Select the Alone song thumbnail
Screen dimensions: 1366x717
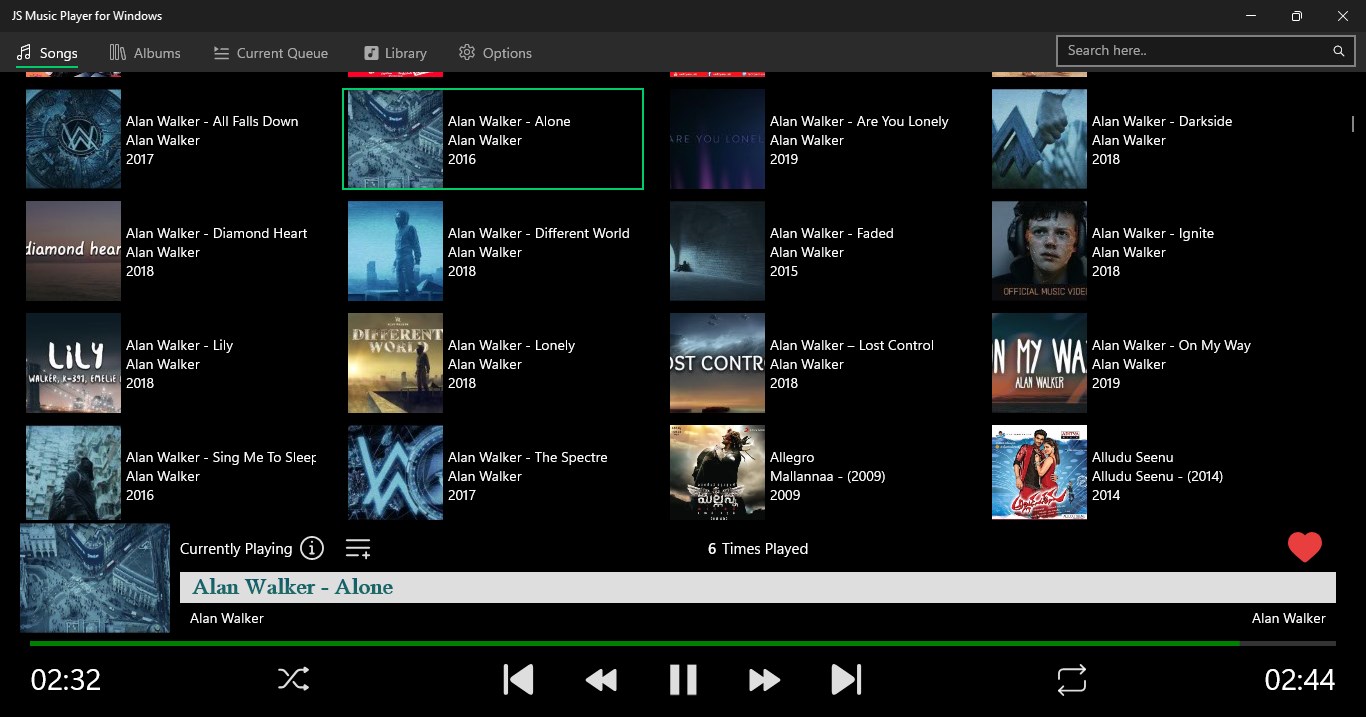[395, 139]
